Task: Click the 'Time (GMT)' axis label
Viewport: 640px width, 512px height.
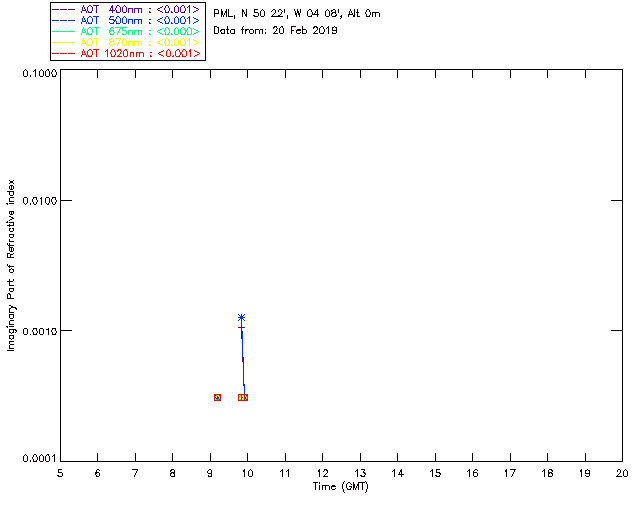Action: tap(341, 487)
